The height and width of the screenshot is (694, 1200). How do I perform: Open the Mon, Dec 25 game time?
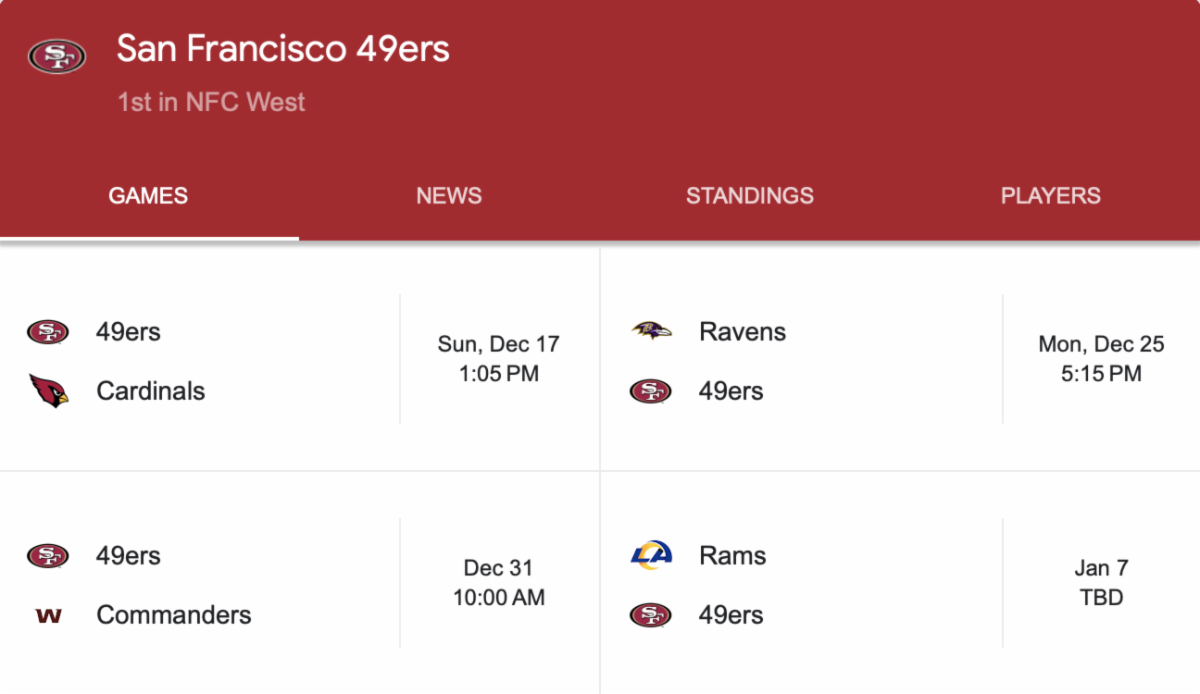point(1101,359)
